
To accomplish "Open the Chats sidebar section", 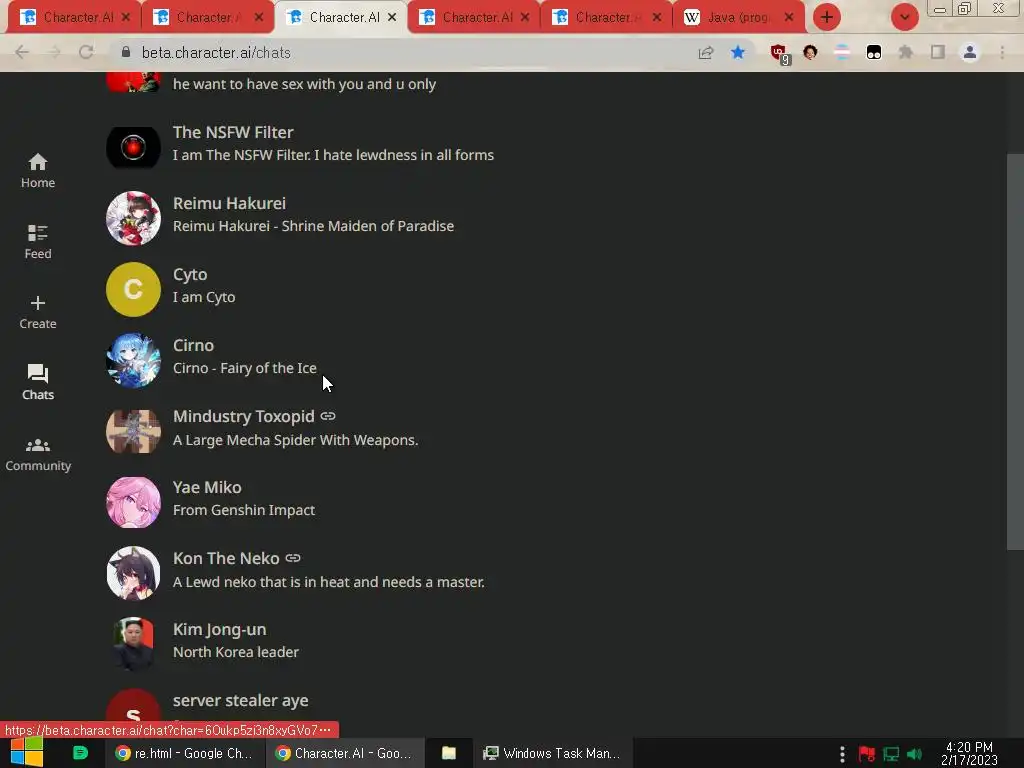I will click(x=38, y=382).
